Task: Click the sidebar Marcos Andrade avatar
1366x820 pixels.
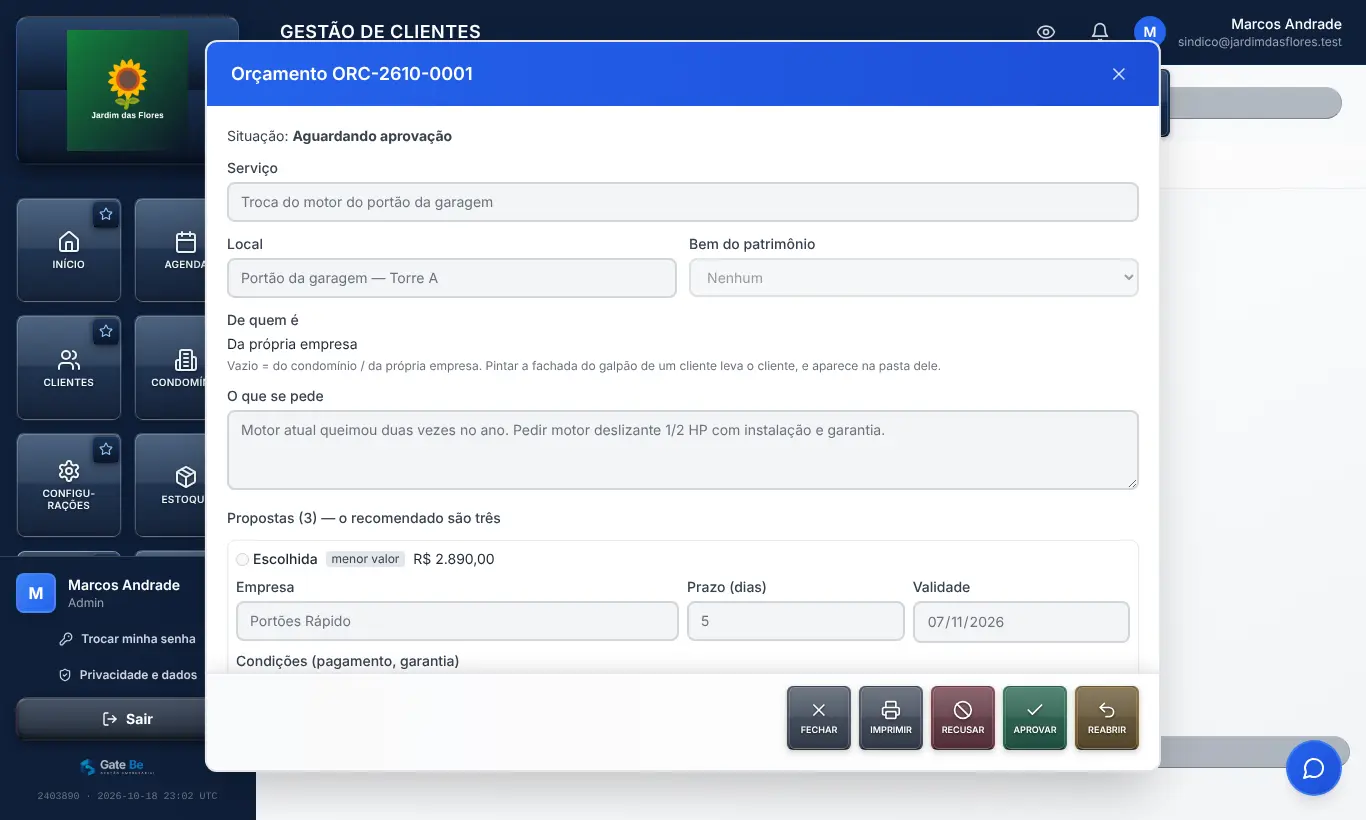Action: (36, 593)
